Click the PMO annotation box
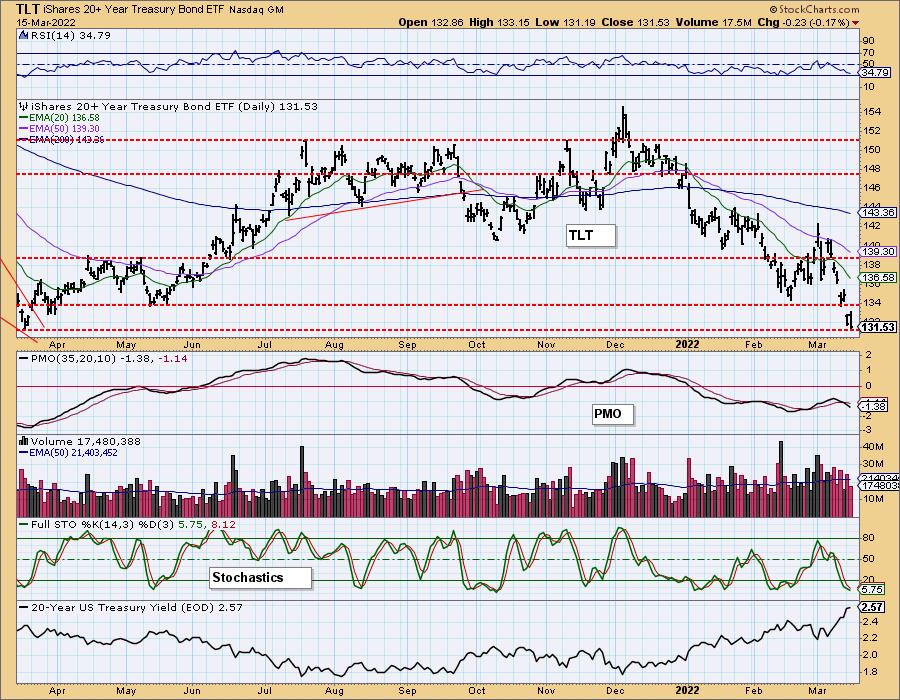900x700 pixels. (613, 414)
